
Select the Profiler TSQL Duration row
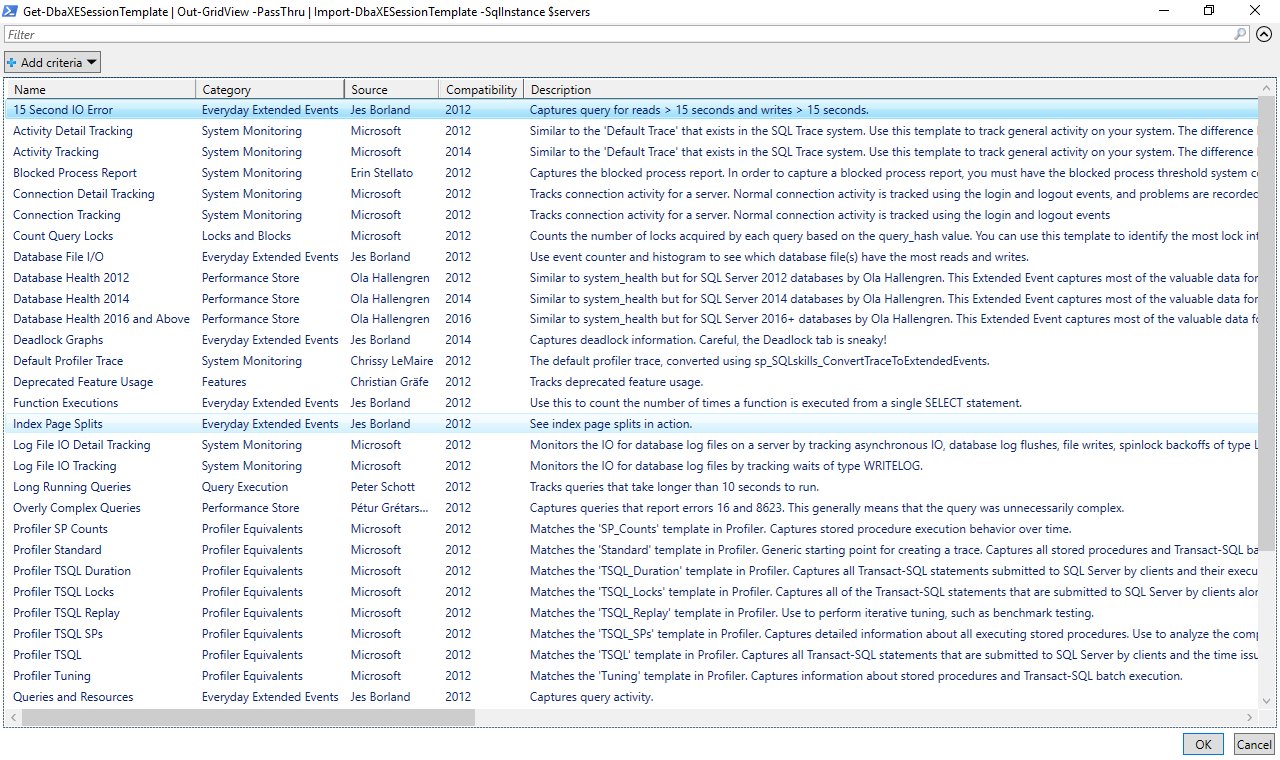(631, 571)
